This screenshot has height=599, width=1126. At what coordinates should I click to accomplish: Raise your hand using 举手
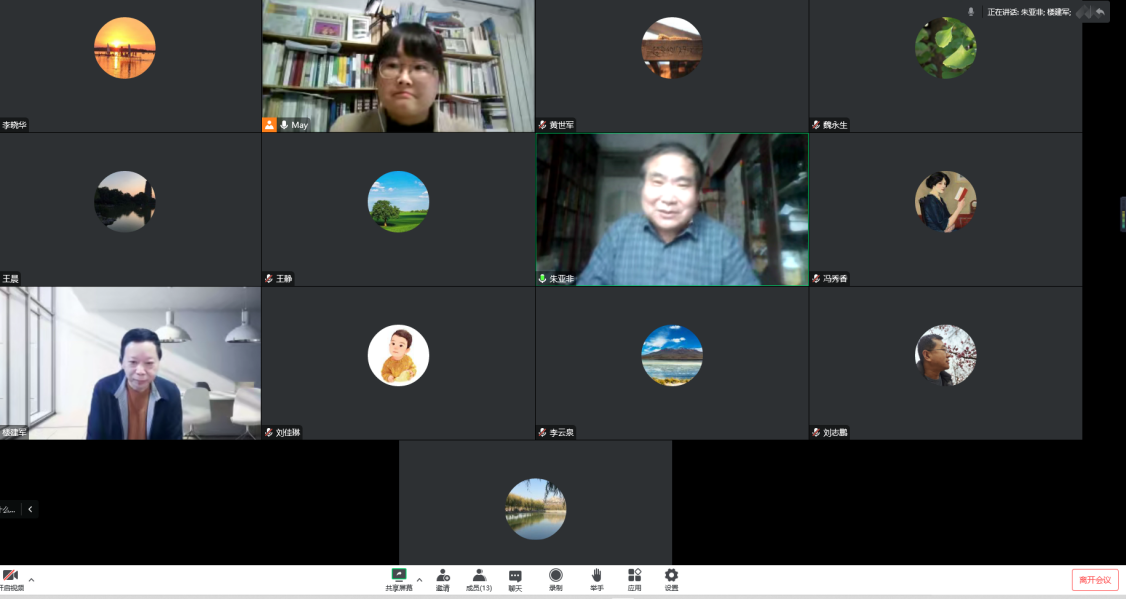pyautogui.click(x=596, y=578)
